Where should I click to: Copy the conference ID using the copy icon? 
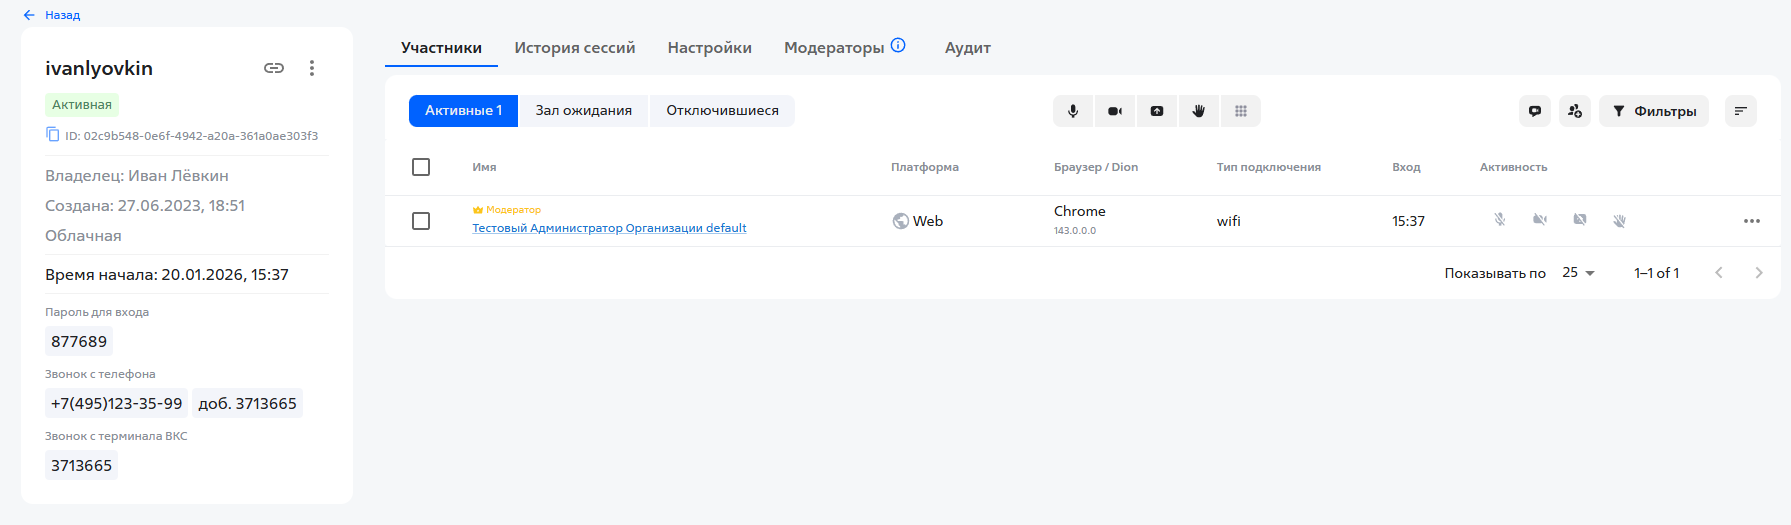click(53, 134)
